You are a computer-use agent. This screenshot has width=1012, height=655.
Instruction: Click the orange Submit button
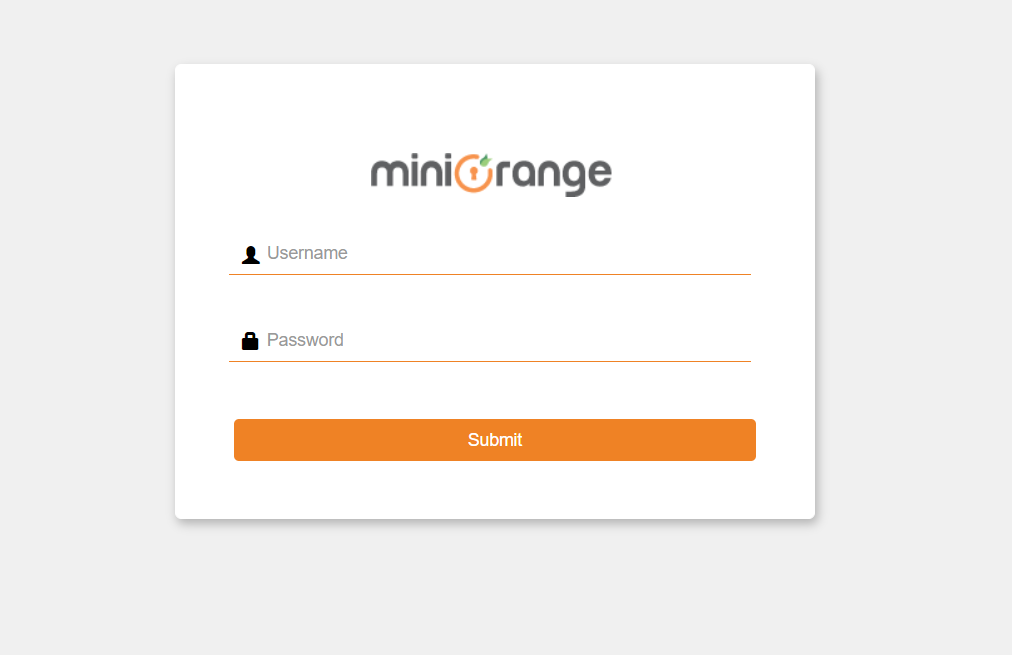pyautogui.click(x=495, y=440)
